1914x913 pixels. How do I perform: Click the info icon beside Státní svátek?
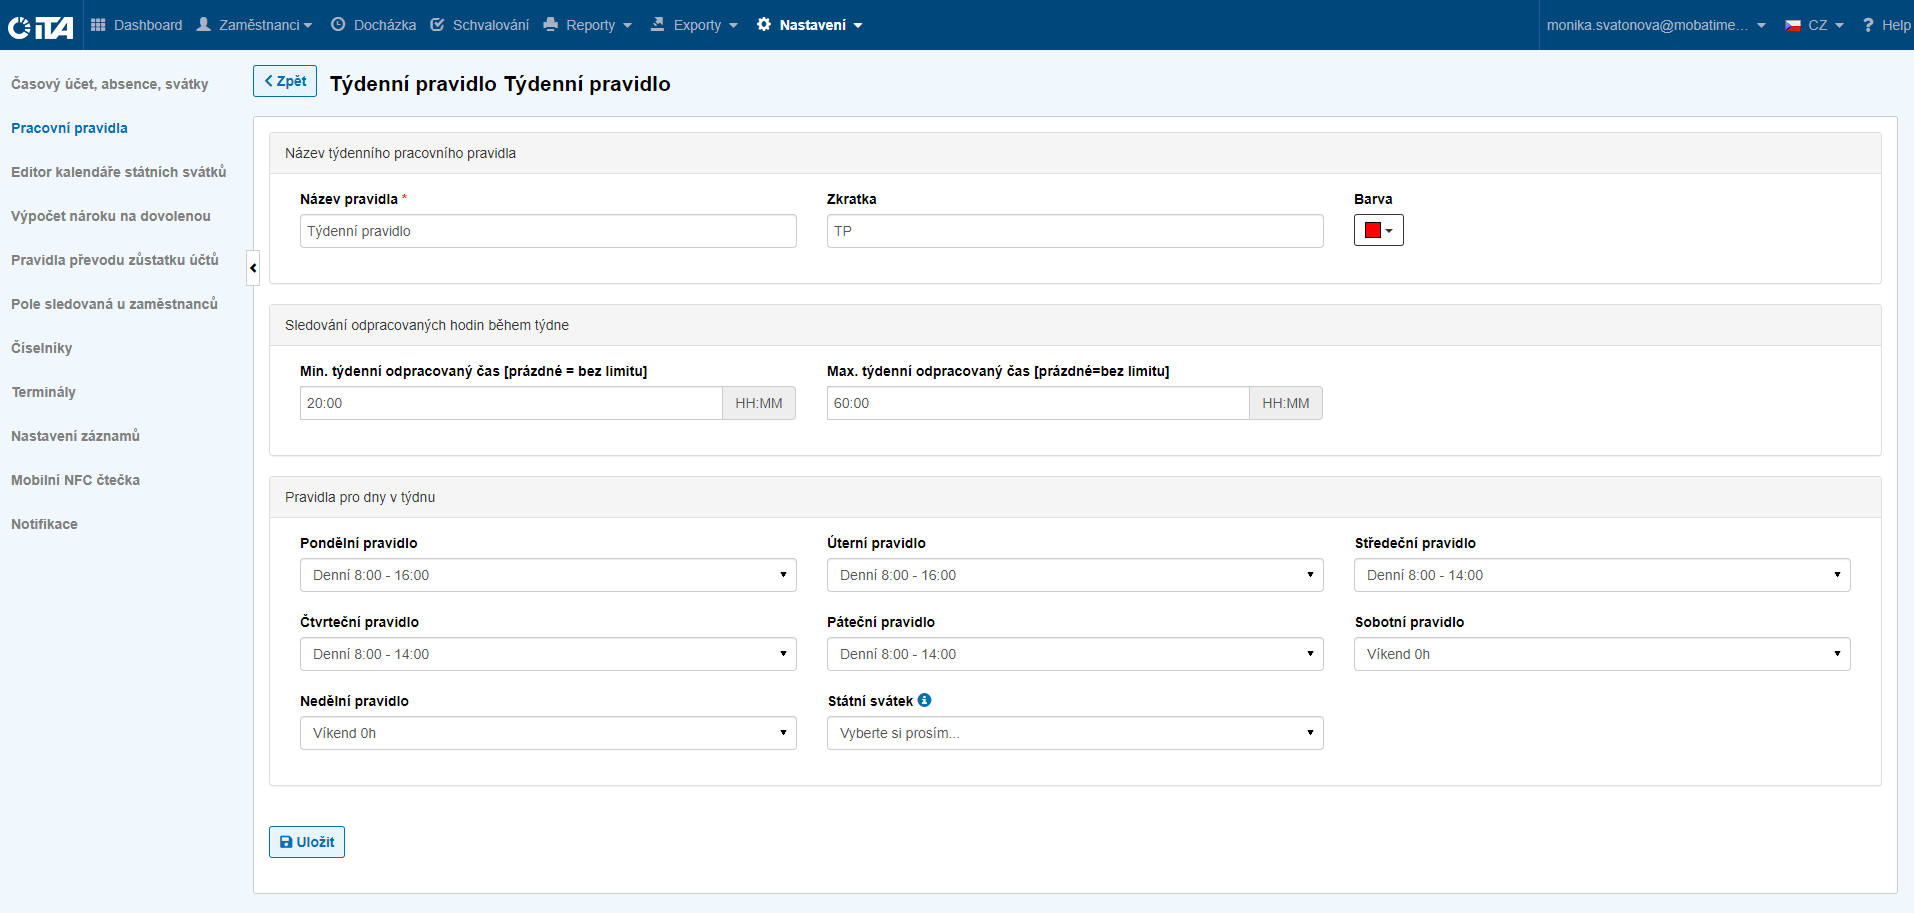pyautogui.click(x=924, y=700)
